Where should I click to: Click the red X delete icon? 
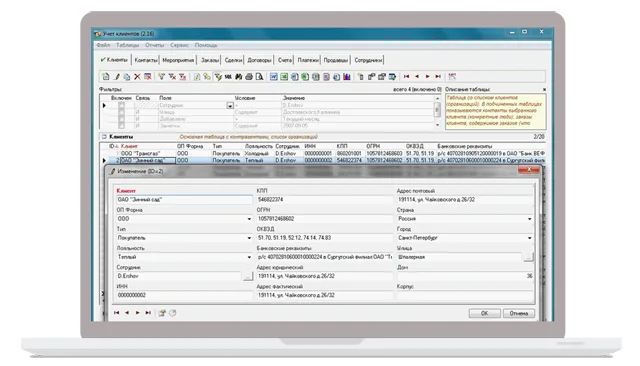[x=137, y=76]
